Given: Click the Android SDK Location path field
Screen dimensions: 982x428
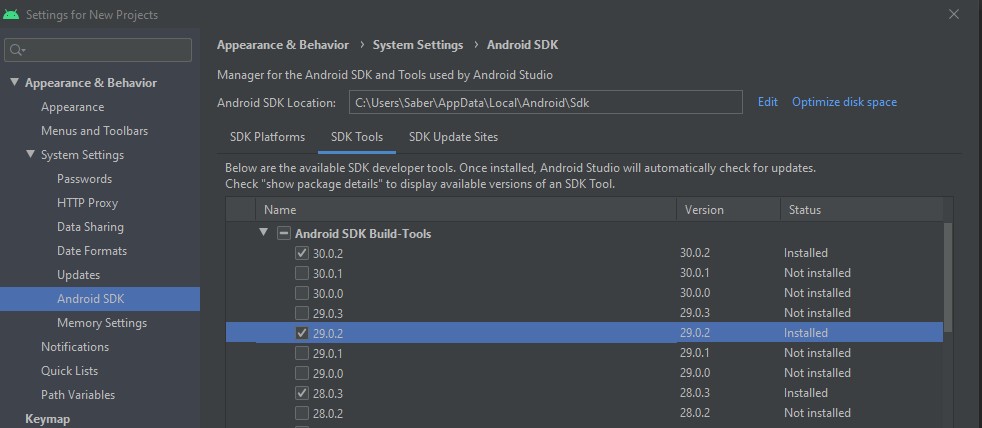Looking at the screenshot, I should (x=545, y=102).
